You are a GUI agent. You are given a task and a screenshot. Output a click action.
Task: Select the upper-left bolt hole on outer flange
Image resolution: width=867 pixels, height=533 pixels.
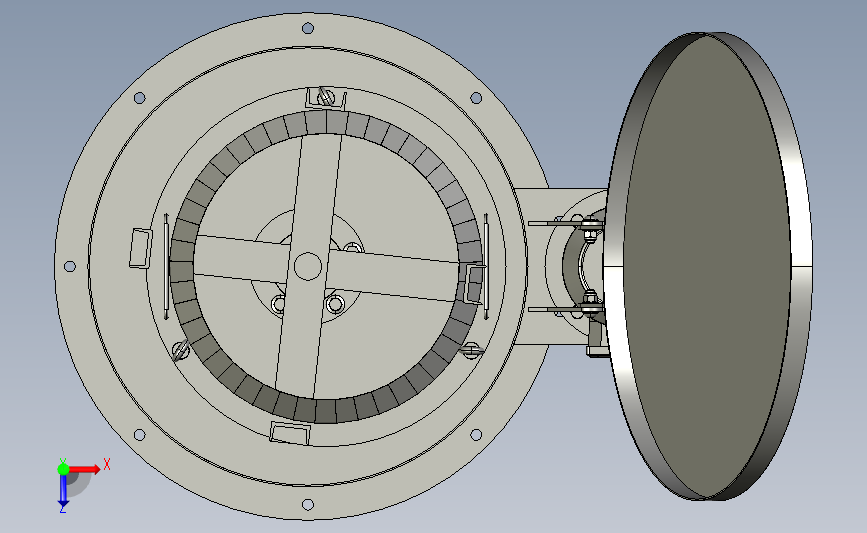[139, 98]
